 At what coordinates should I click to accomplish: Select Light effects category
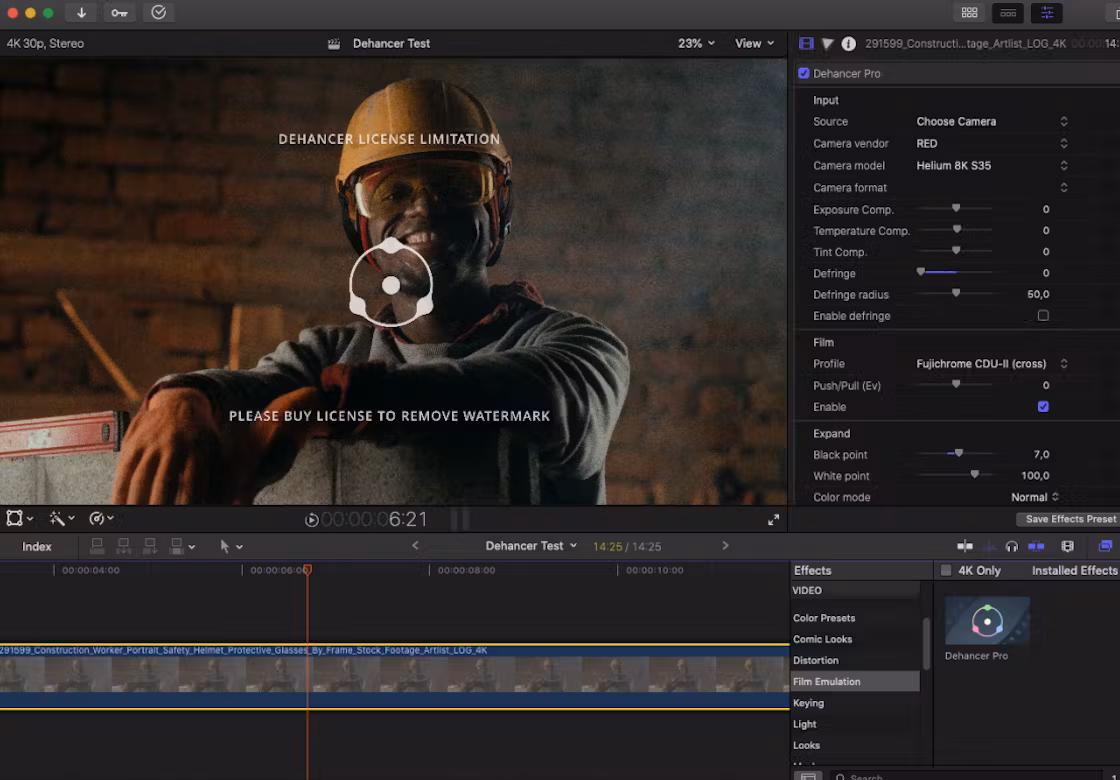pos(804,724)
